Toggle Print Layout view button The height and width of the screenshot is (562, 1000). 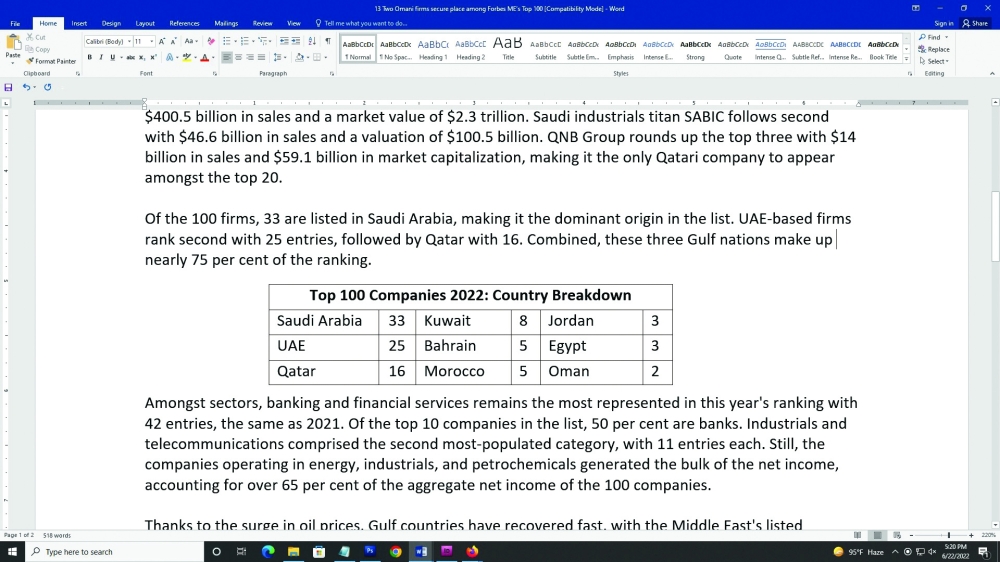click(878, 535)
